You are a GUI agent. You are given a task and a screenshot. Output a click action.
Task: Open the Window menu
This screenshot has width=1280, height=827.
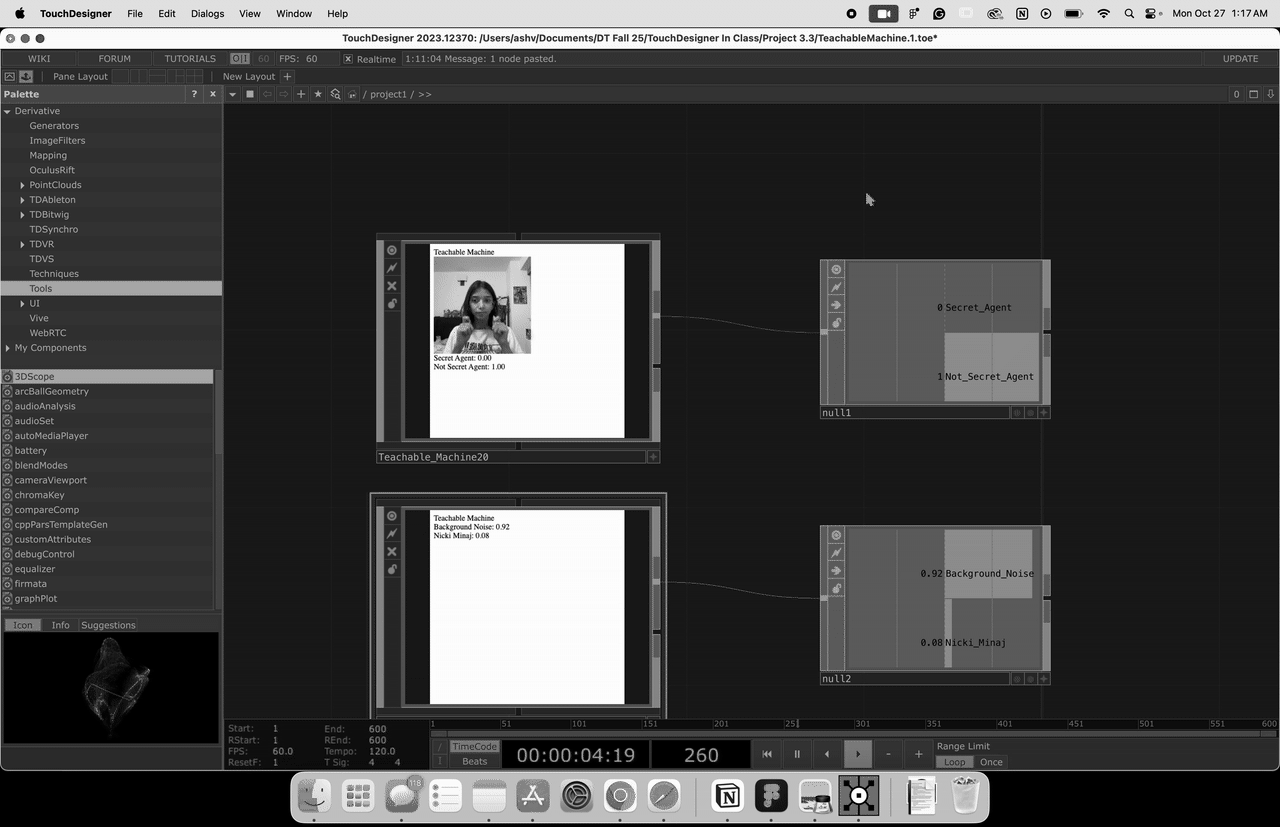[293, 14]
